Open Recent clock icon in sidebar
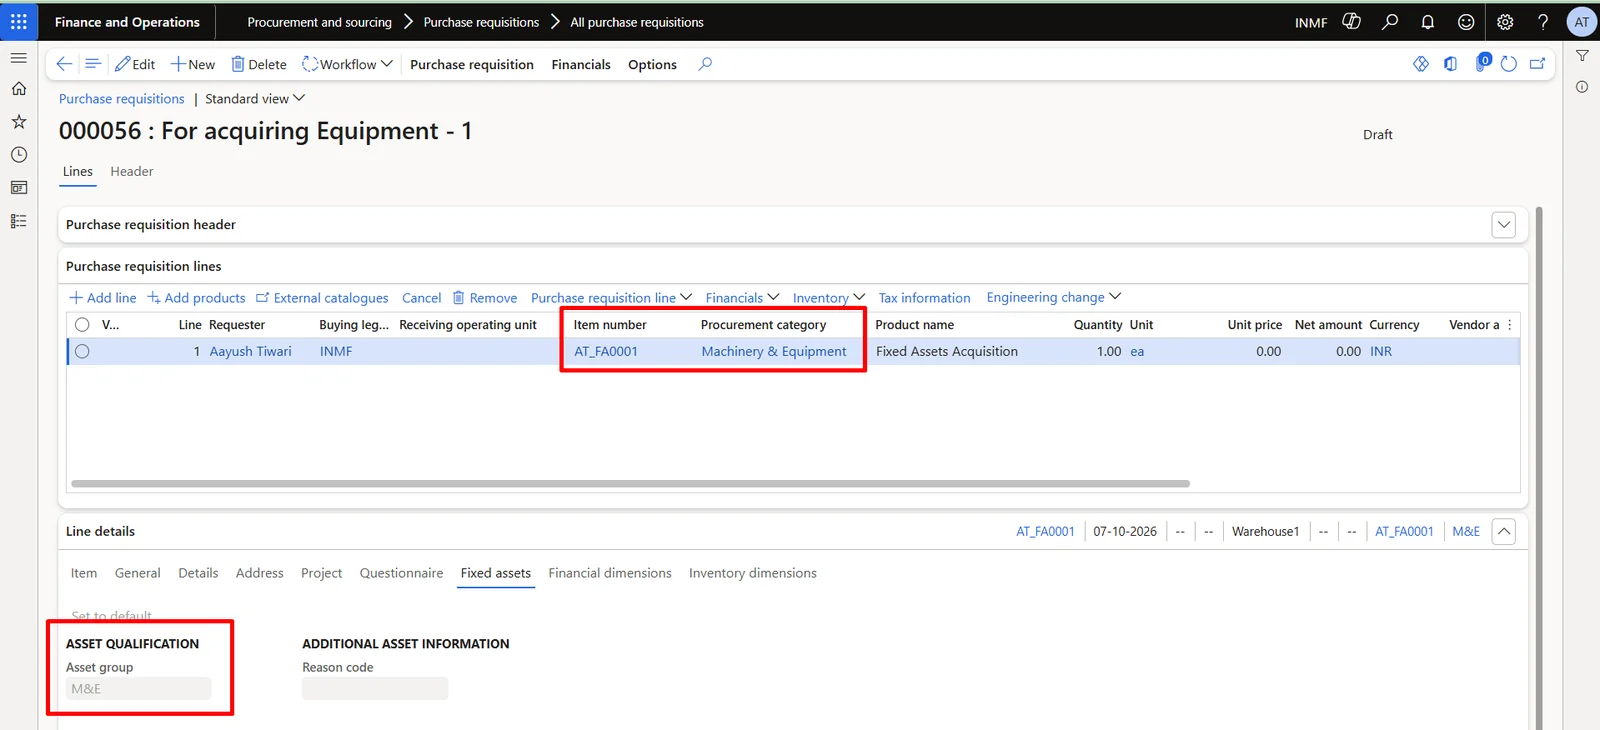 (18, 155)
